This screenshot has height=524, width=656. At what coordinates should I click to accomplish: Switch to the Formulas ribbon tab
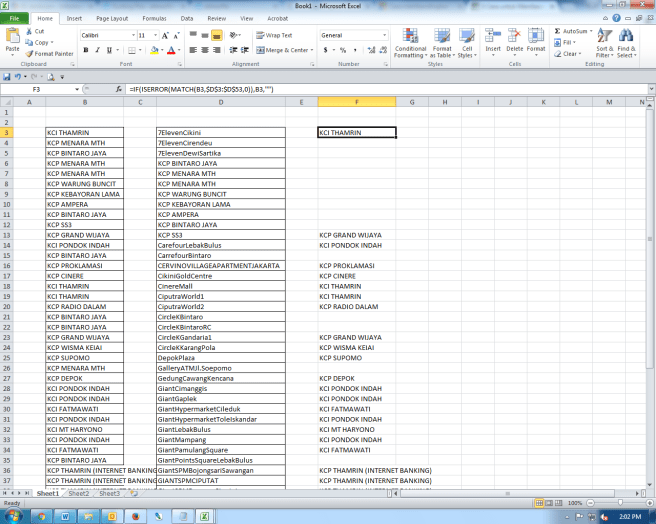point(154,18)
